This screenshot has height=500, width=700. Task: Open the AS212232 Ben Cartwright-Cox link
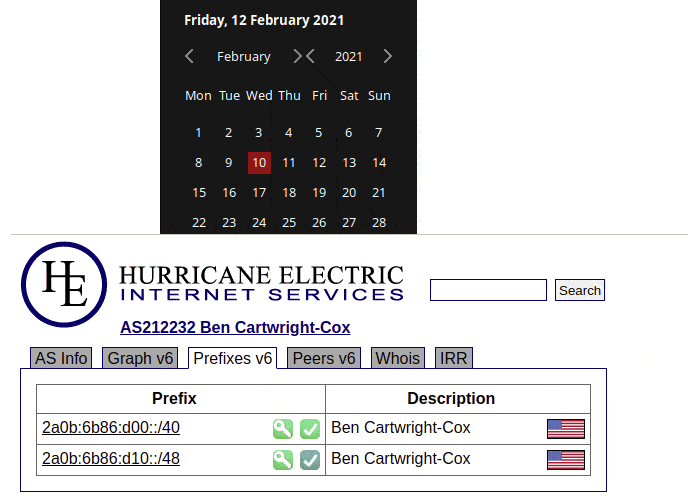235,327
